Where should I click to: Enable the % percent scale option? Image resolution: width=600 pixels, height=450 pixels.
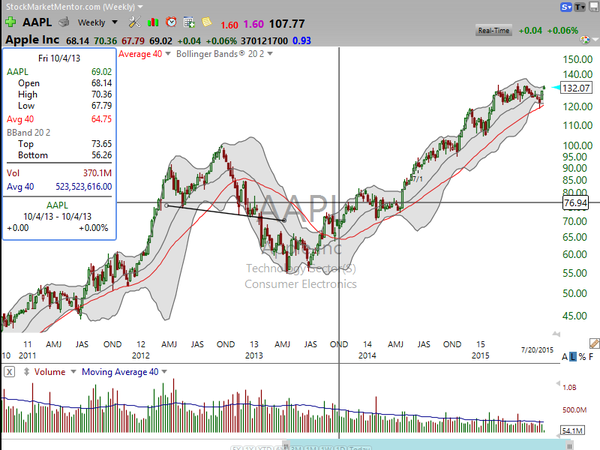click(x=582, y=357)
